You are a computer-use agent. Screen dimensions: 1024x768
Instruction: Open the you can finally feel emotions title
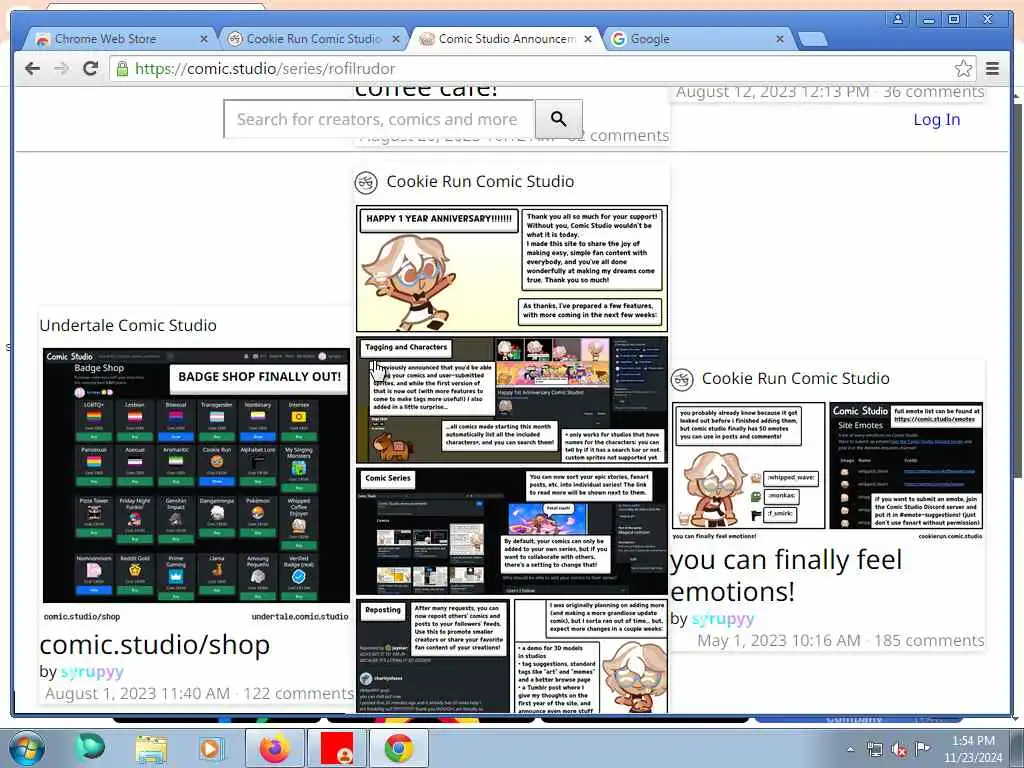click(x=786, y=575)
